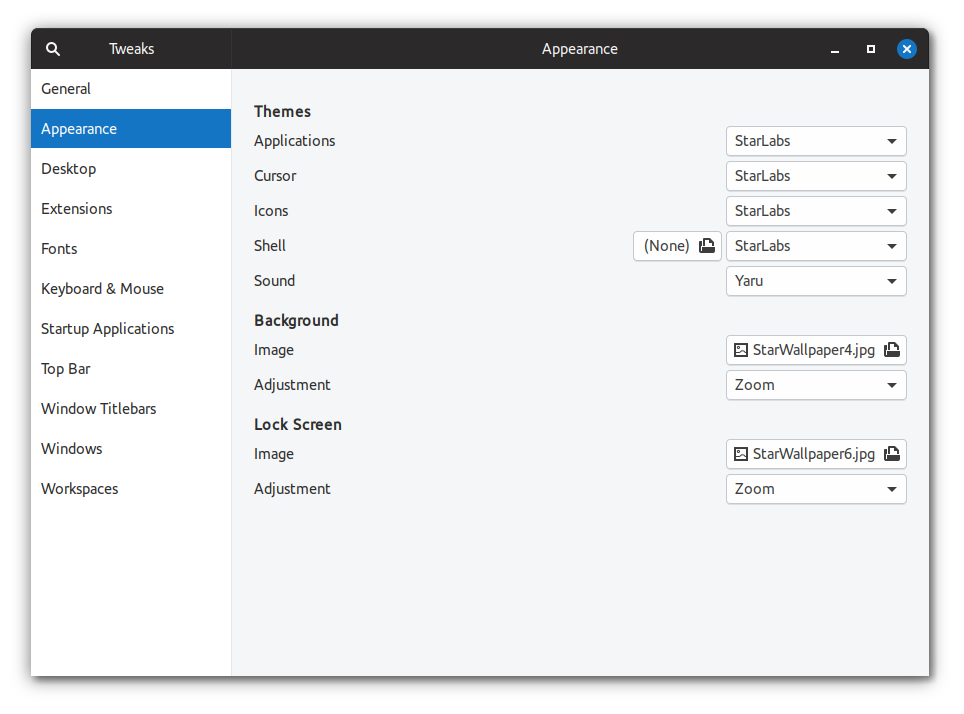
Task: Open the Cursor theme dropdown
Action: 816,177
